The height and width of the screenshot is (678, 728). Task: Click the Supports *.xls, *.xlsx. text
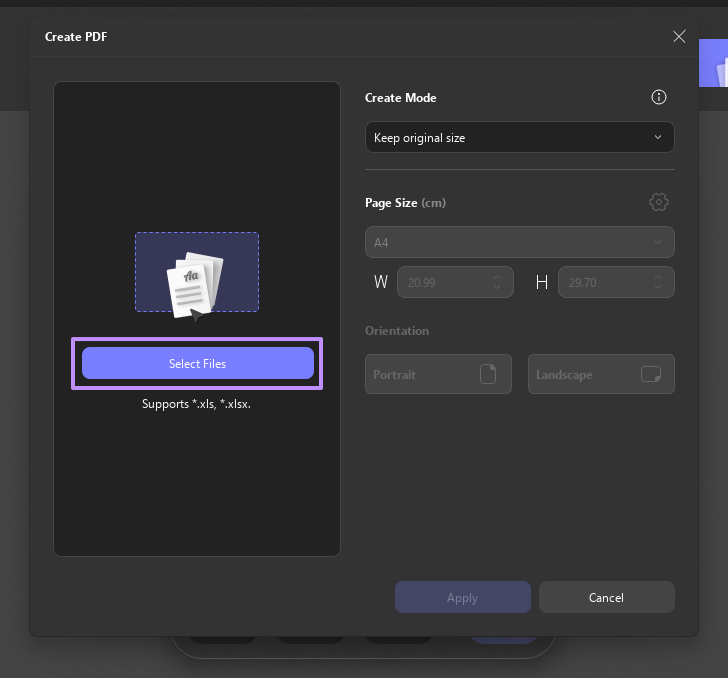point(196,404)
